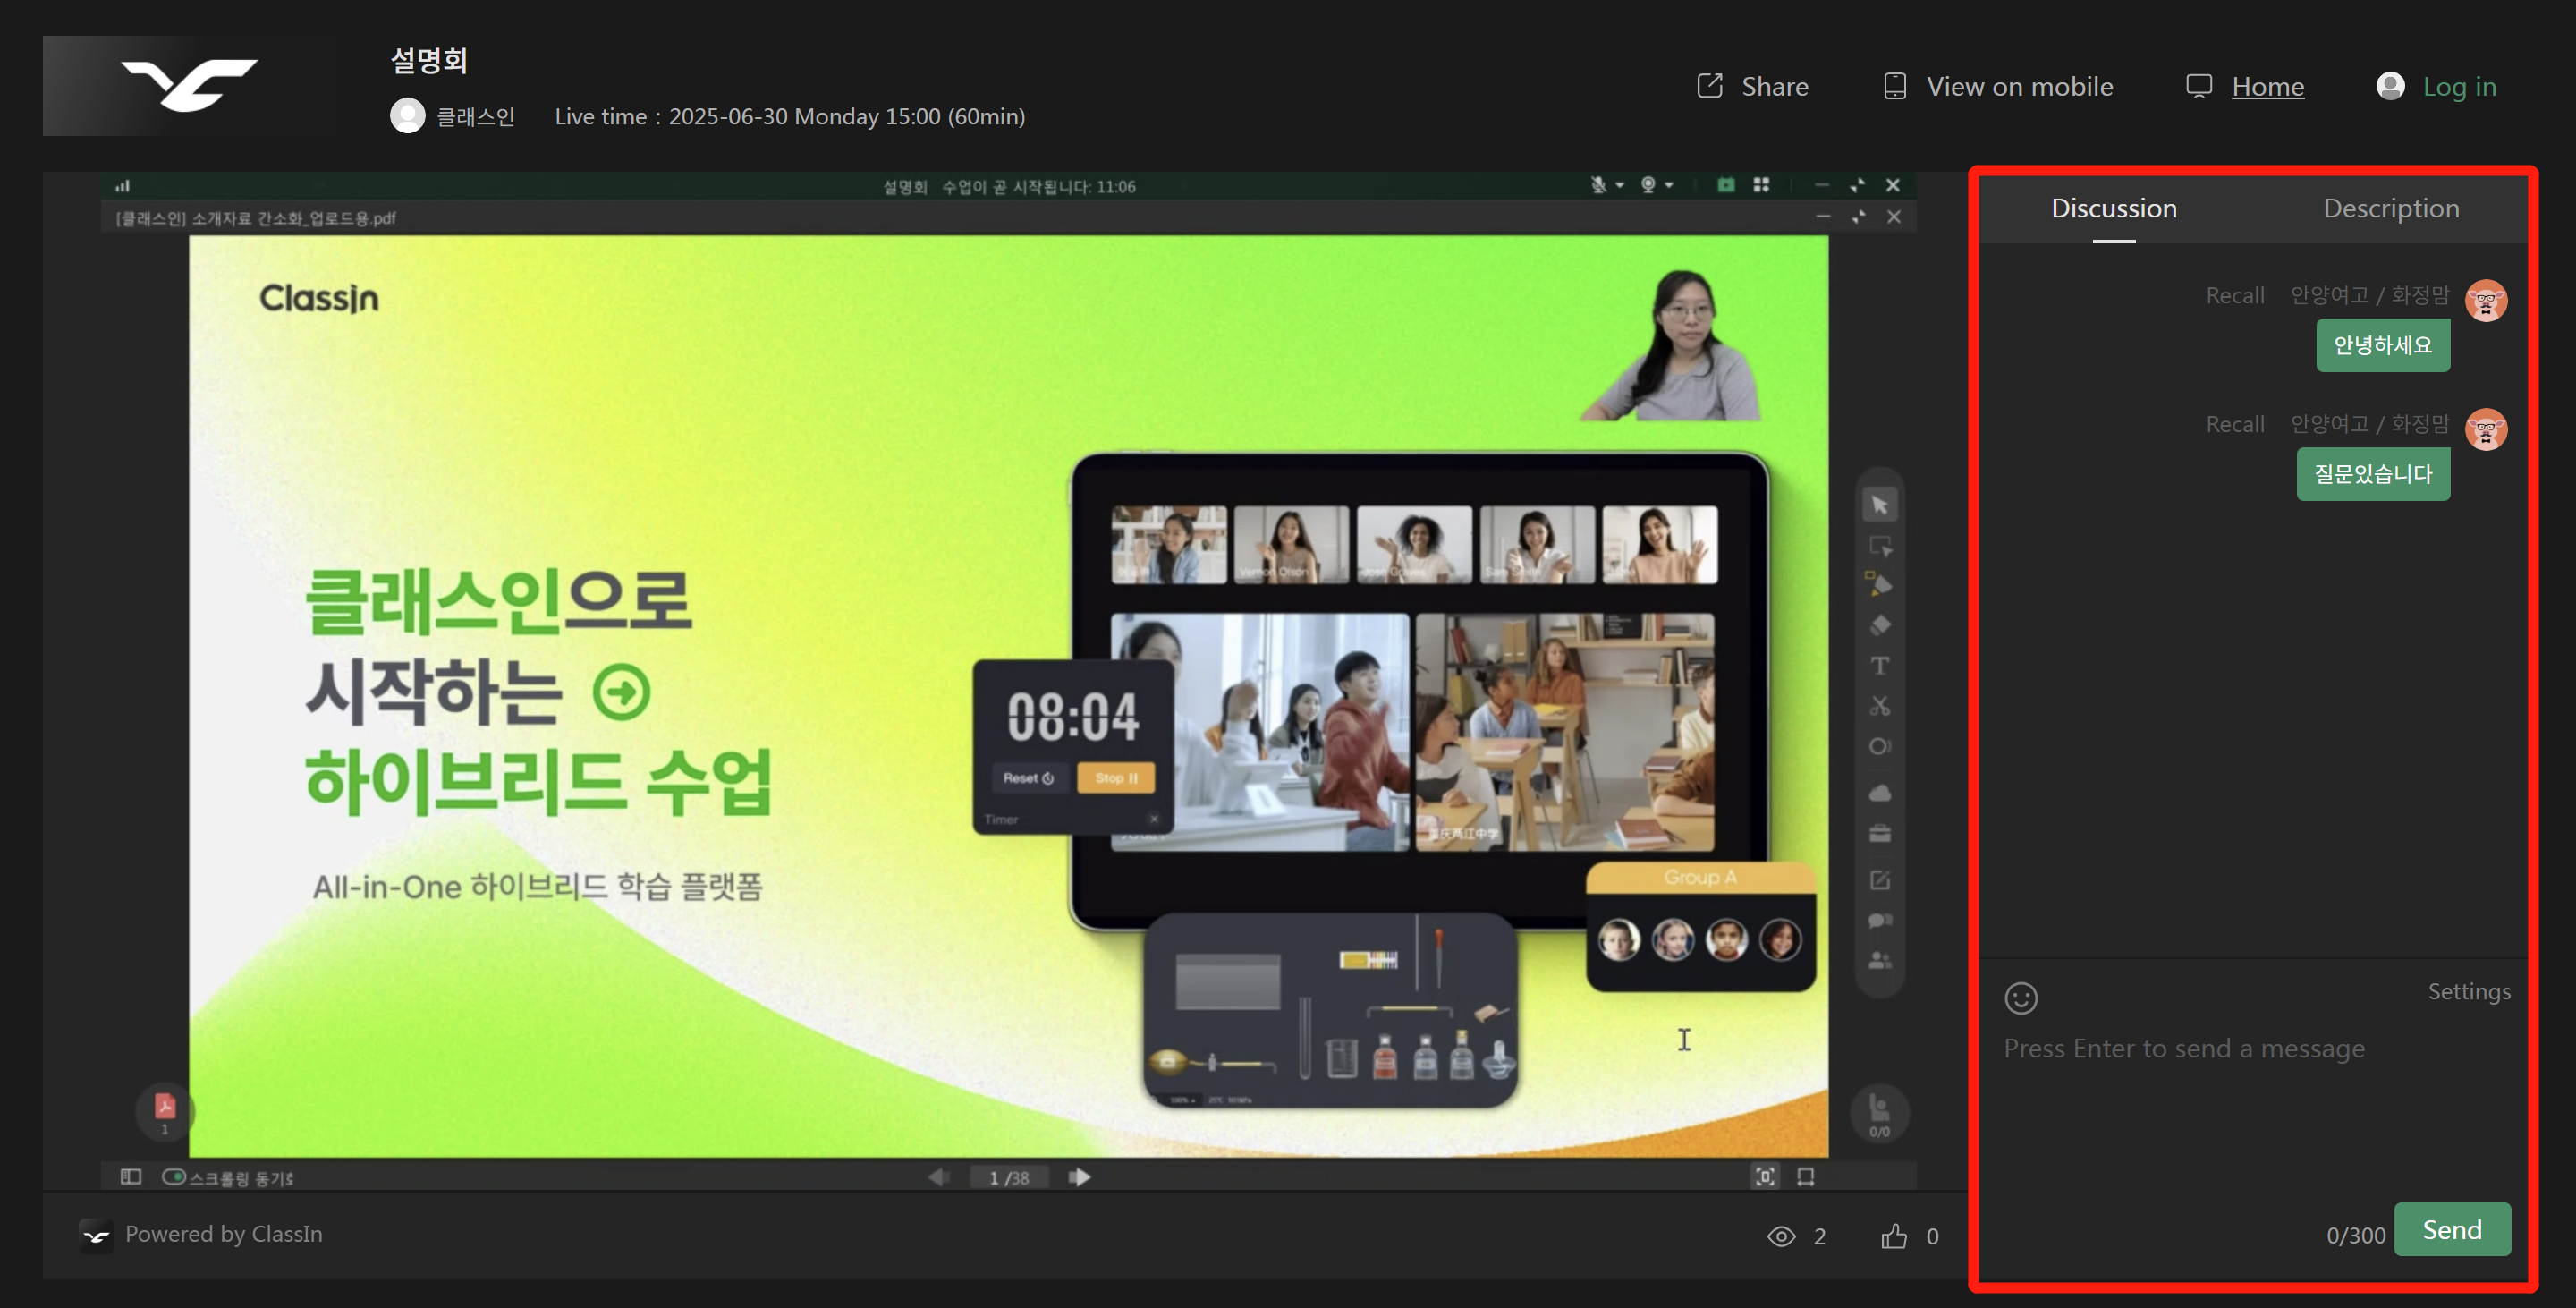
Task: Click the scissors cut tool
Action: 1880,706
